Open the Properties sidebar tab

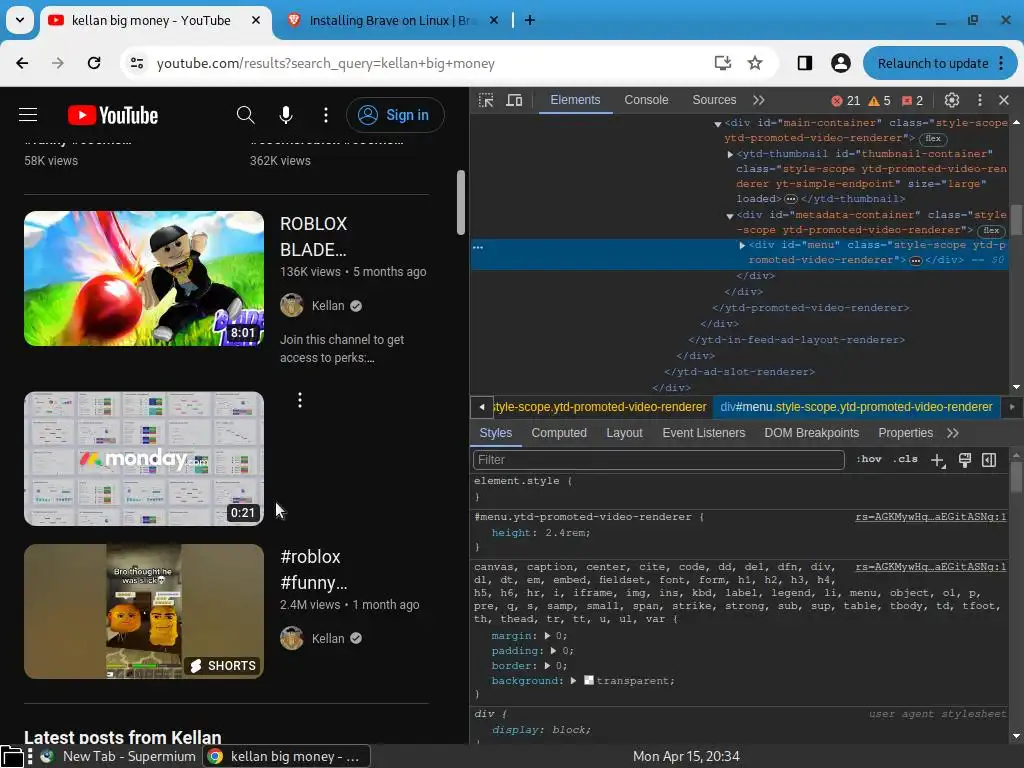905,433
